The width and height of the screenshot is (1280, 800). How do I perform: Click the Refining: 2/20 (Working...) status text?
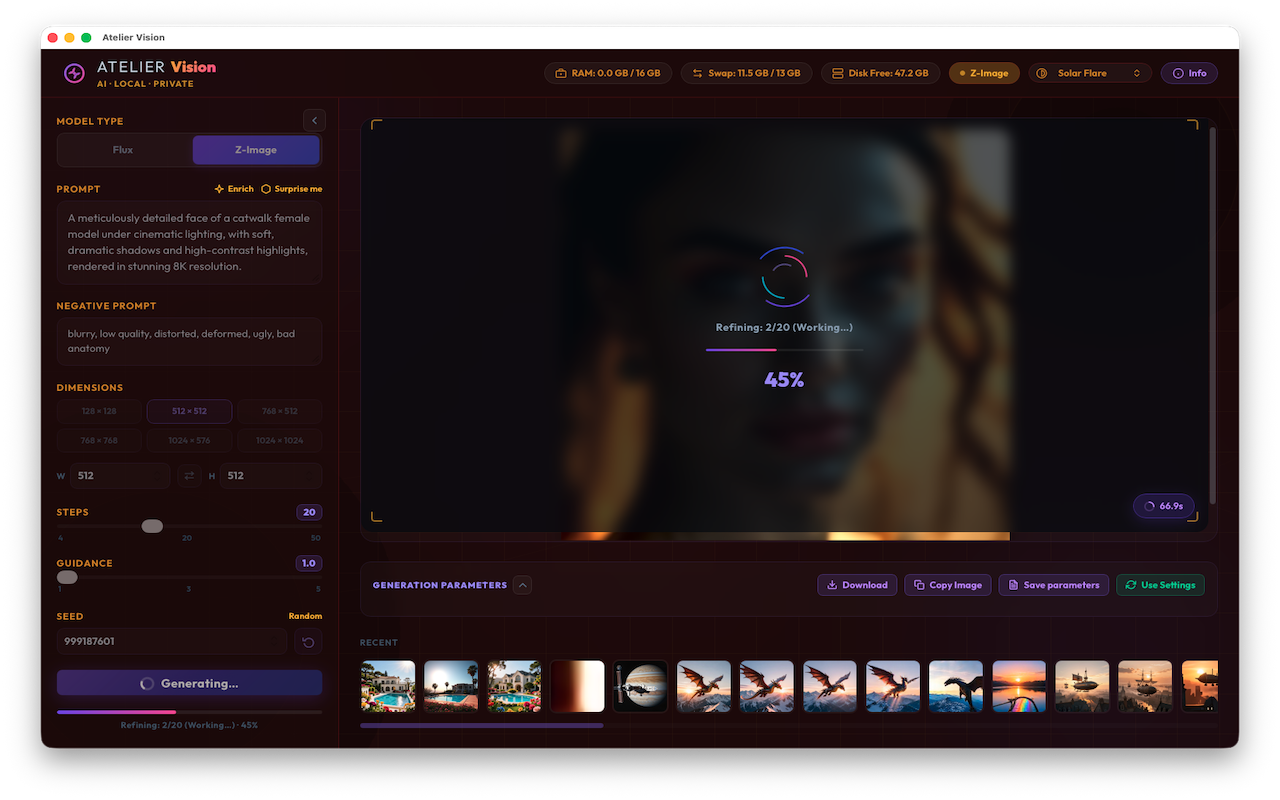pyautogui.click(x=784, y=327)
